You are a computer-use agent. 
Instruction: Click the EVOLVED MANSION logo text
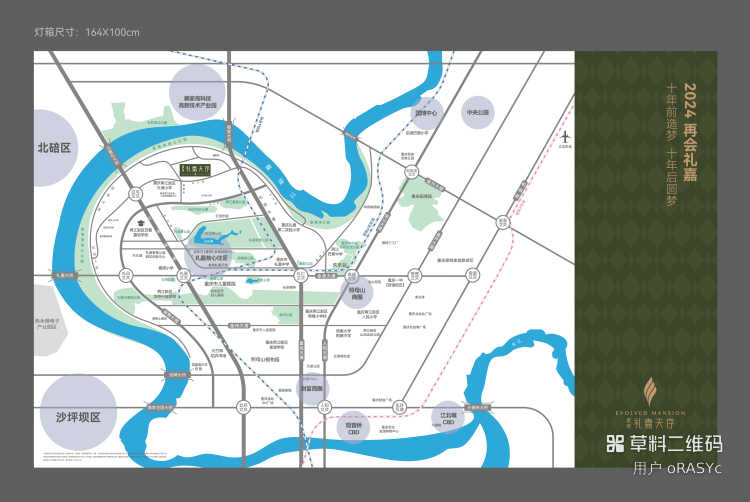coord(650,412)
